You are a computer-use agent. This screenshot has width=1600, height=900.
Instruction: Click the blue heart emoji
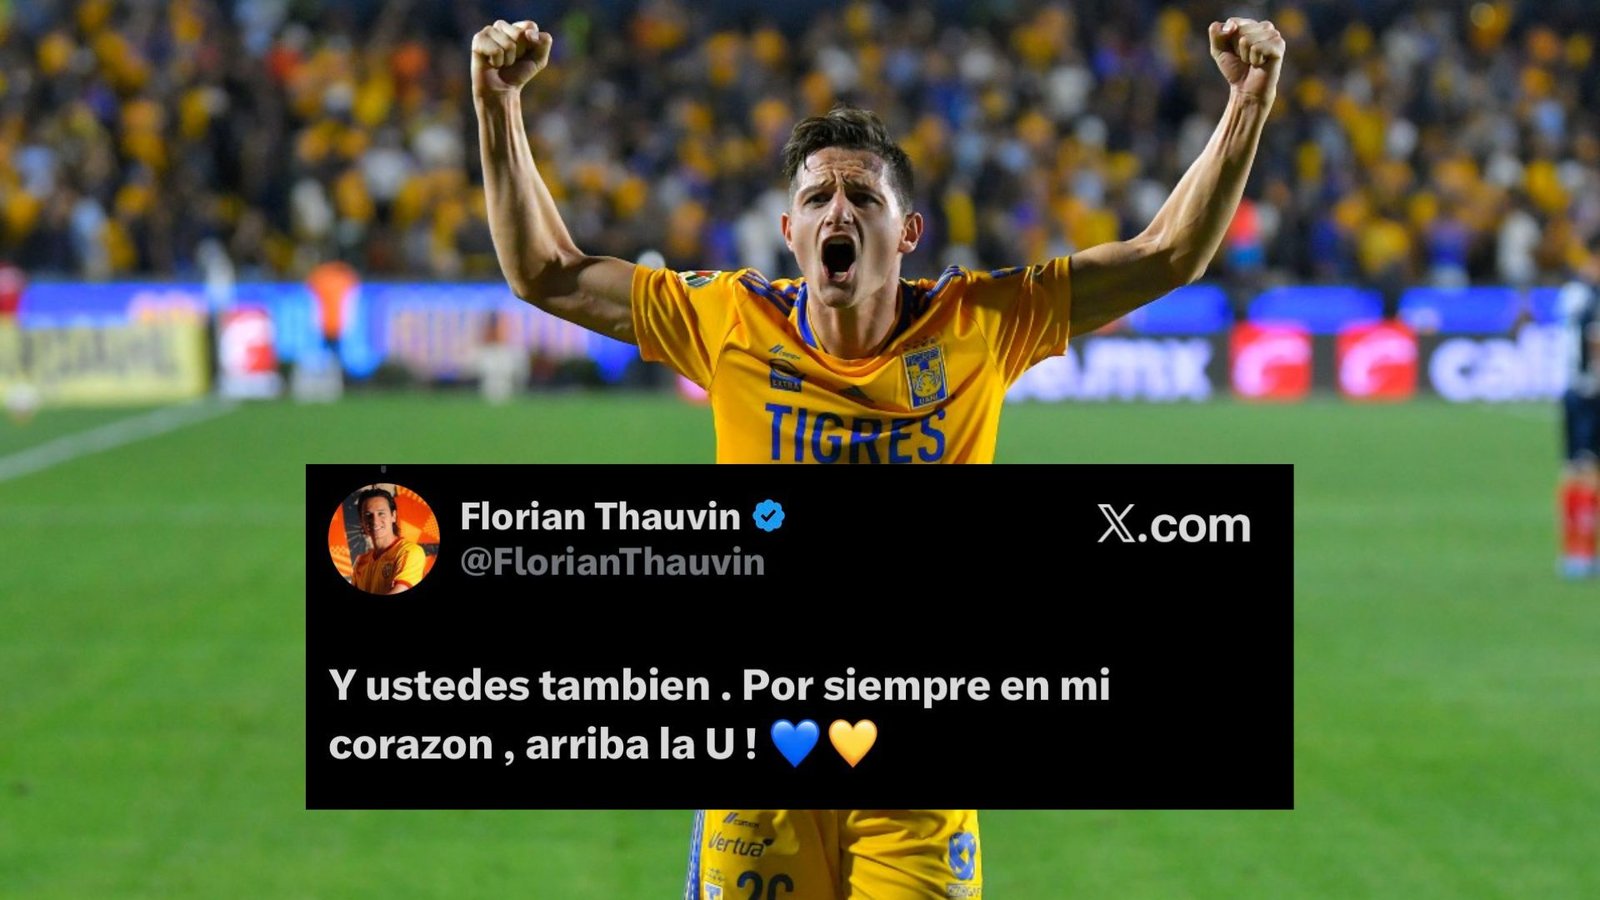[795, 743]
